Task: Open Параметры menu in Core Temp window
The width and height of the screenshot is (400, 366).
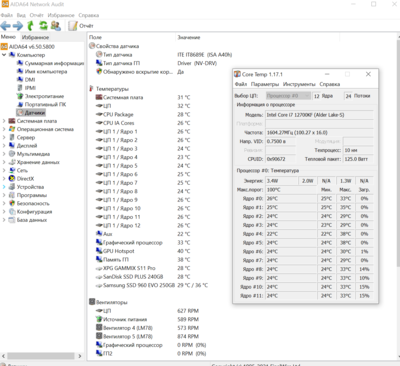Action: point(265,84)
